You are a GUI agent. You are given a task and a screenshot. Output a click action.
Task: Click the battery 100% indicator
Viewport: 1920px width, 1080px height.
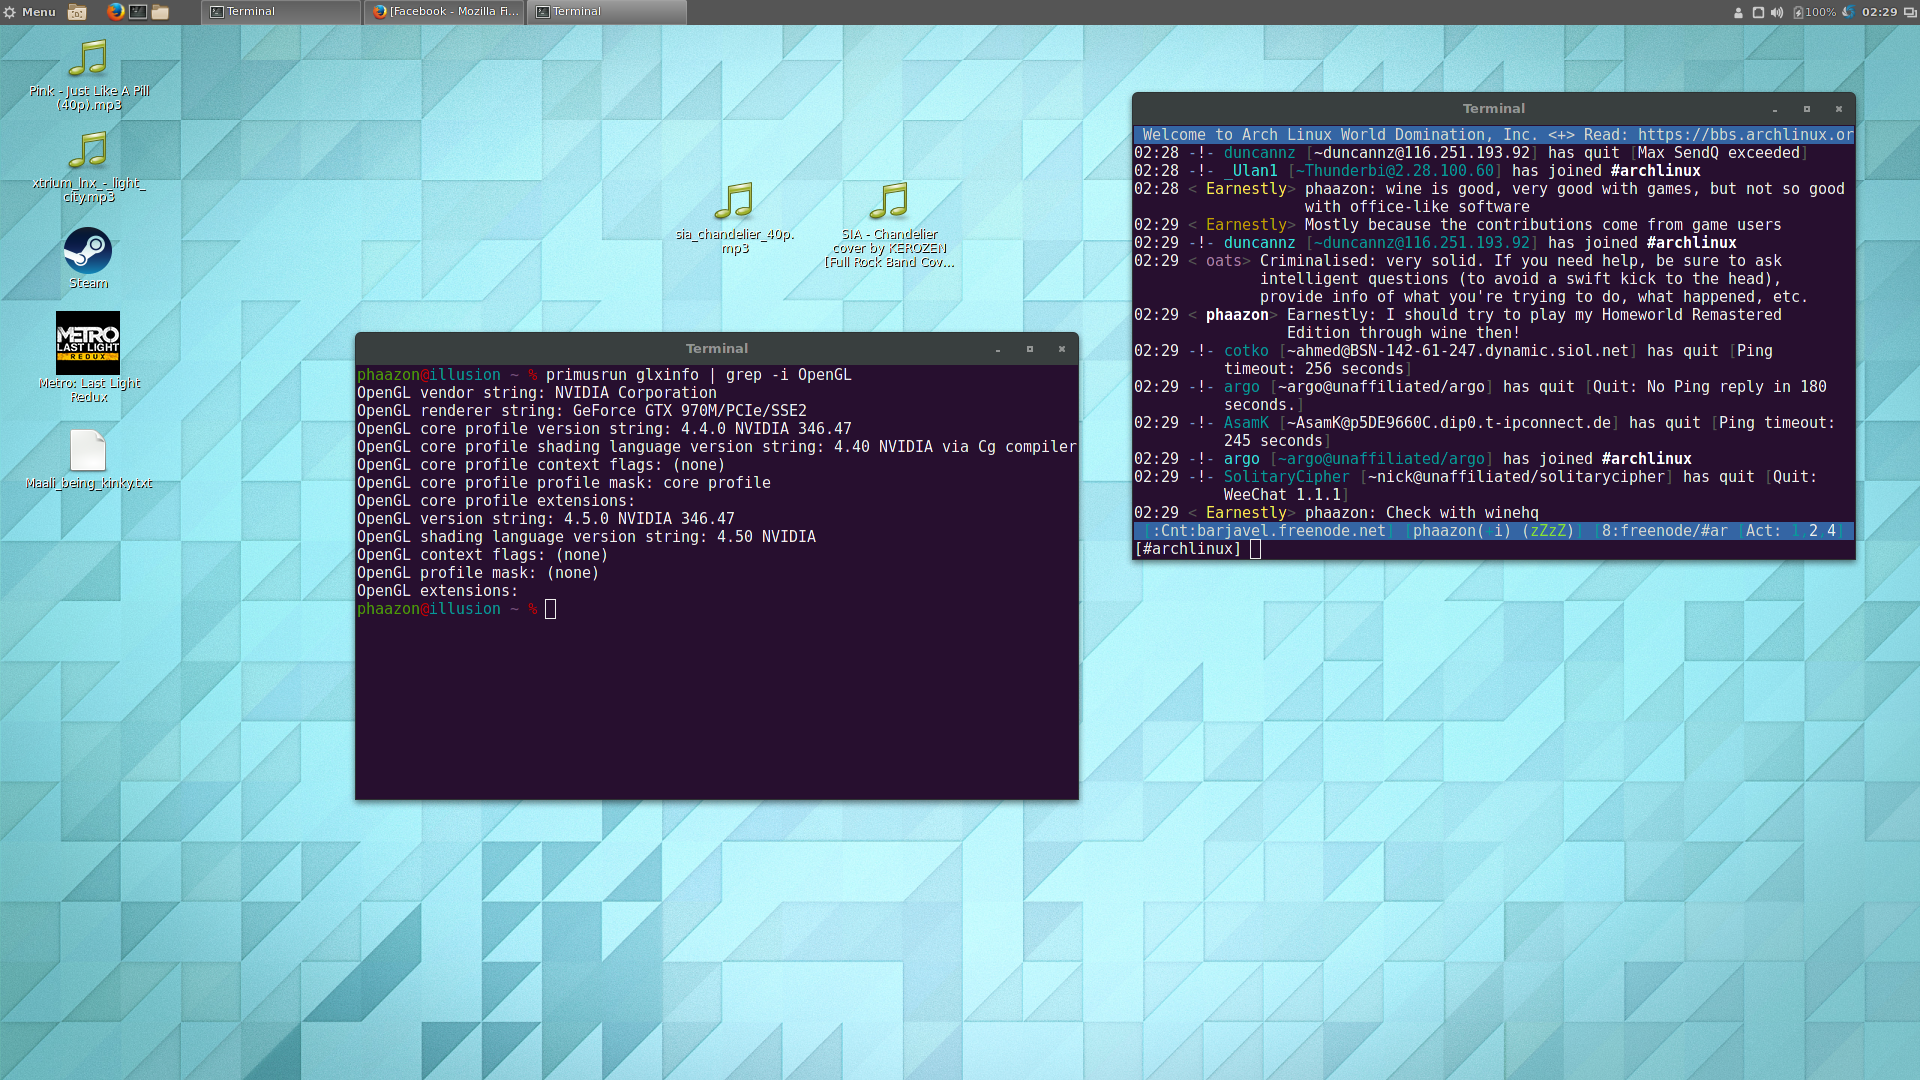(x=1814, y=12)
